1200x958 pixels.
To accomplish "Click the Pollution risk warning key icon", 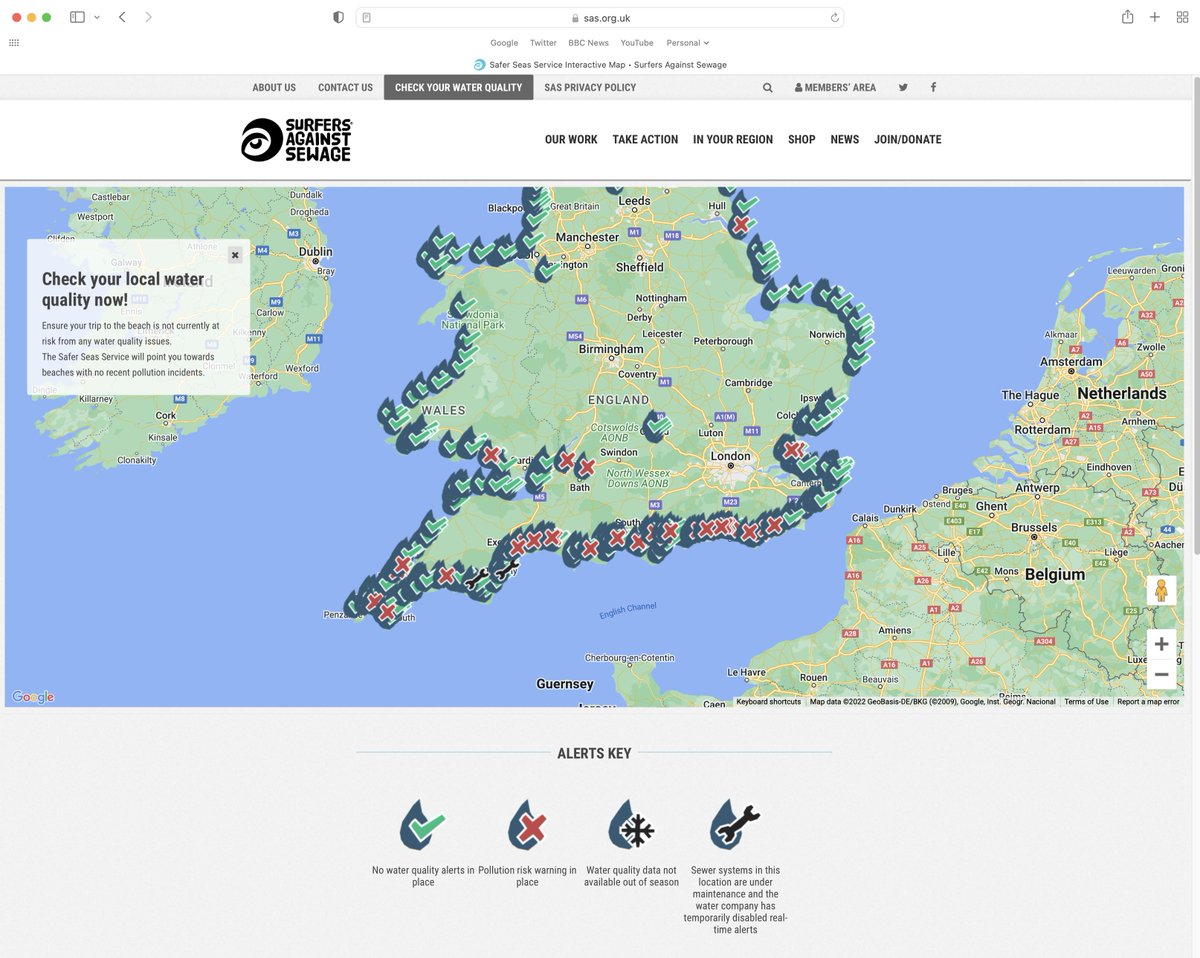I will tap(527, 826).
